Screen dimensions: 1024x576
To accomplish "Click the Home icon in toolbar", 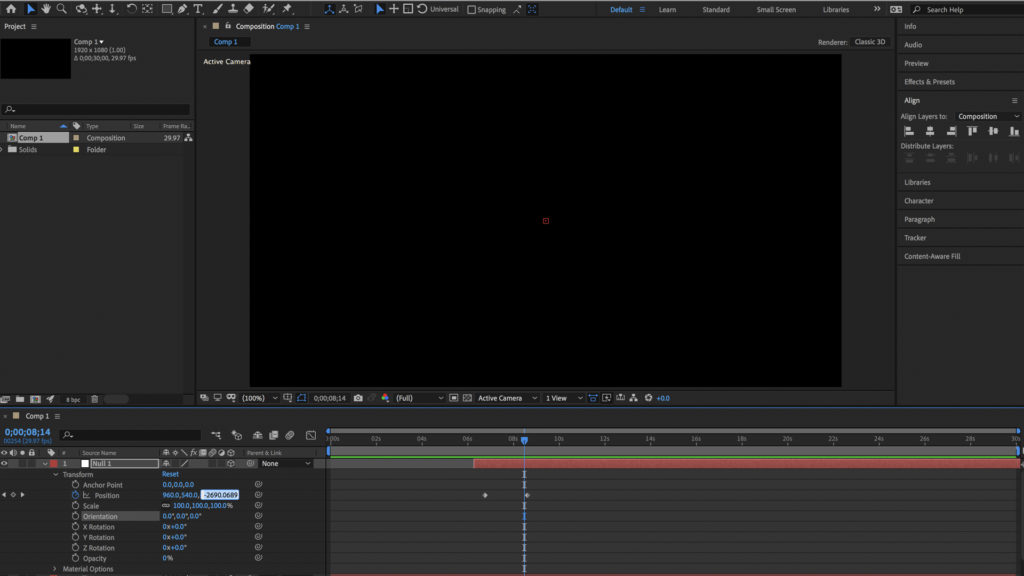I will click(11, 9).
